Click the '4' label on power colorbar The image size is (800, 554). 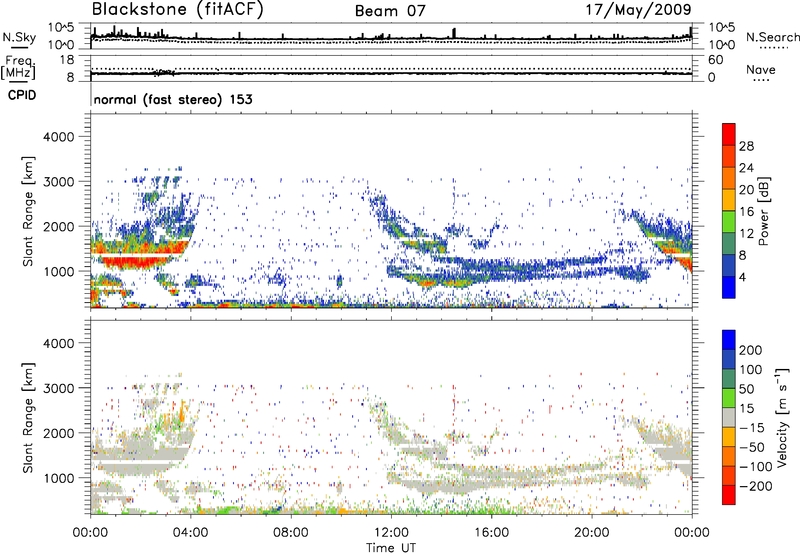pos(743,277)
